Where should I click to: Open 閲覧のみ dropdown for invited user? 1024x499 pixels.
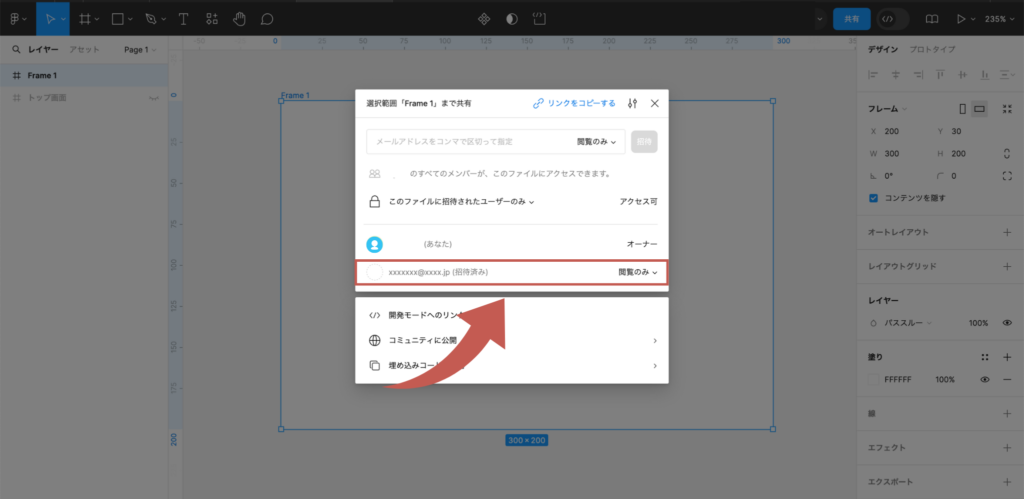[x=637, y=272]
